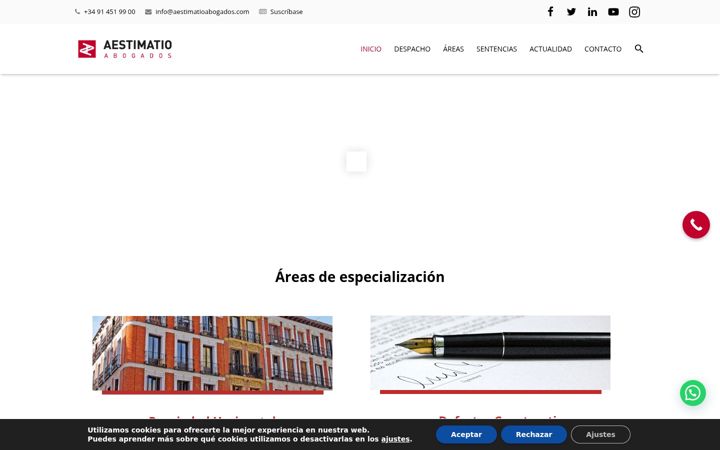Open the green WhatsApp chat button
Image resolution: width=720 pixels, height=450 pixels.
coord(693,393)
